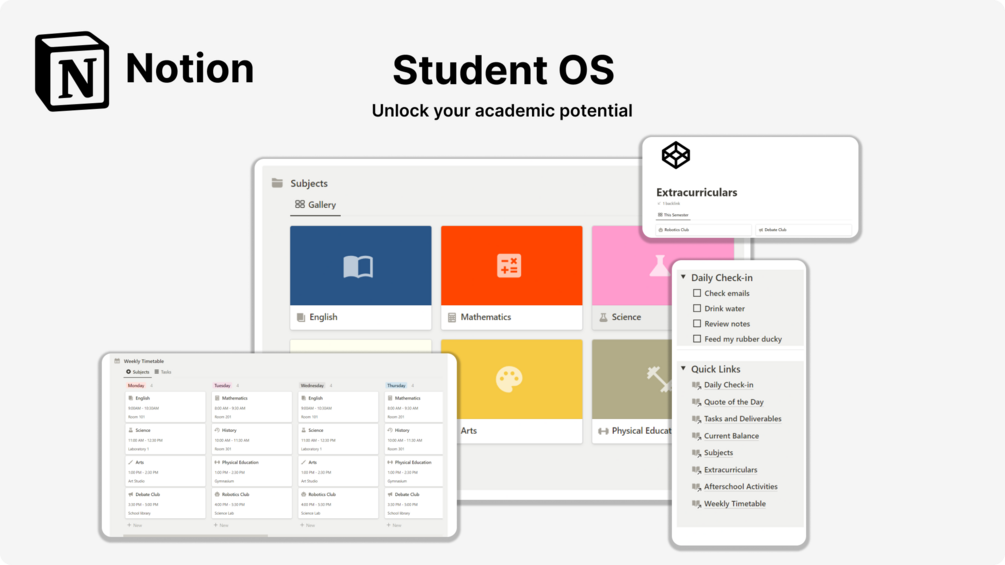This screenshot has width=1005, height=565.
Task: Add a new item under Tuesday column
Action: pyautogui.click(x=221, y=525)
